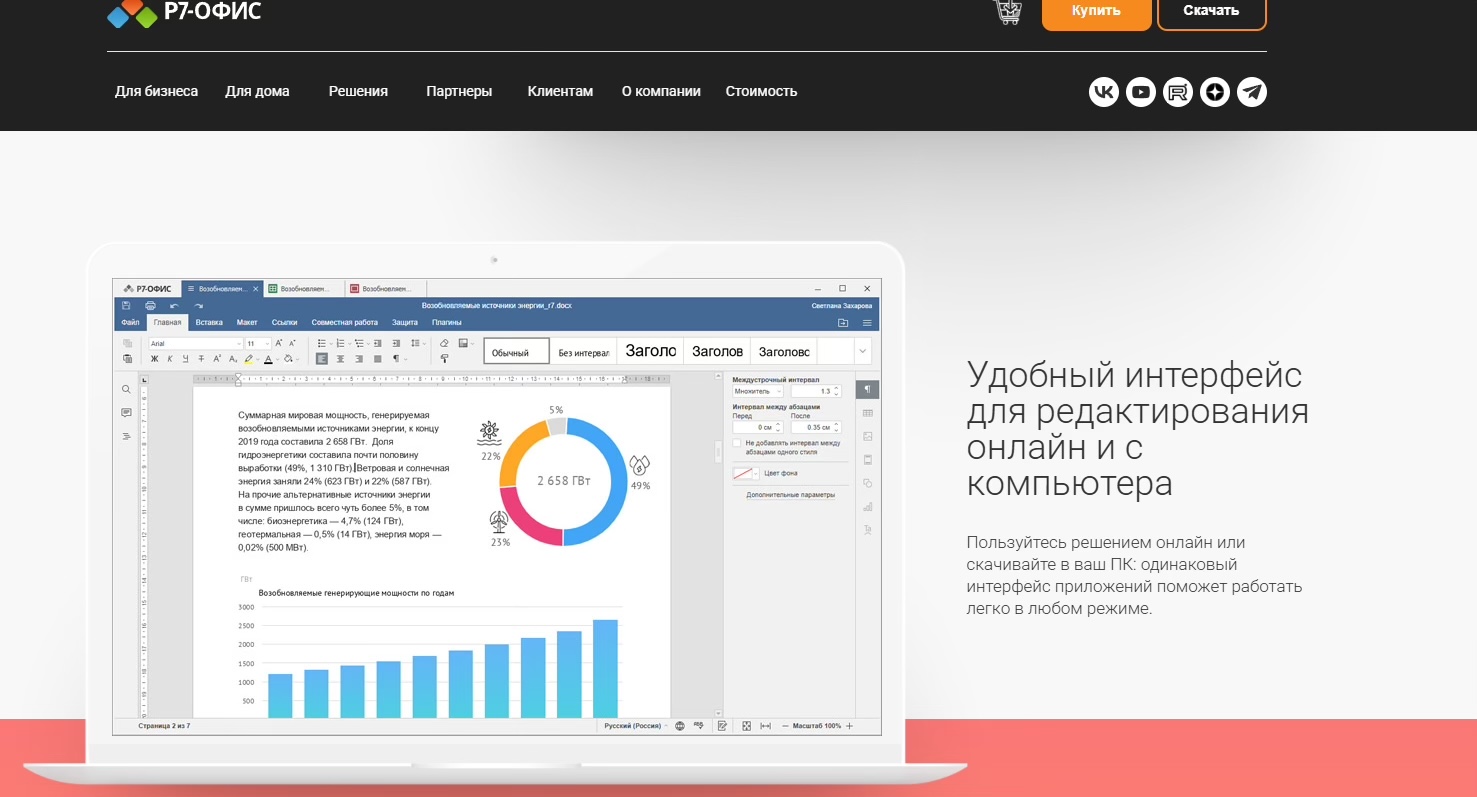Image resolution: width=1477 pixels, height=797 pixels.
Task: Open the YouTube channel icon
Action: coord(1141,92)
